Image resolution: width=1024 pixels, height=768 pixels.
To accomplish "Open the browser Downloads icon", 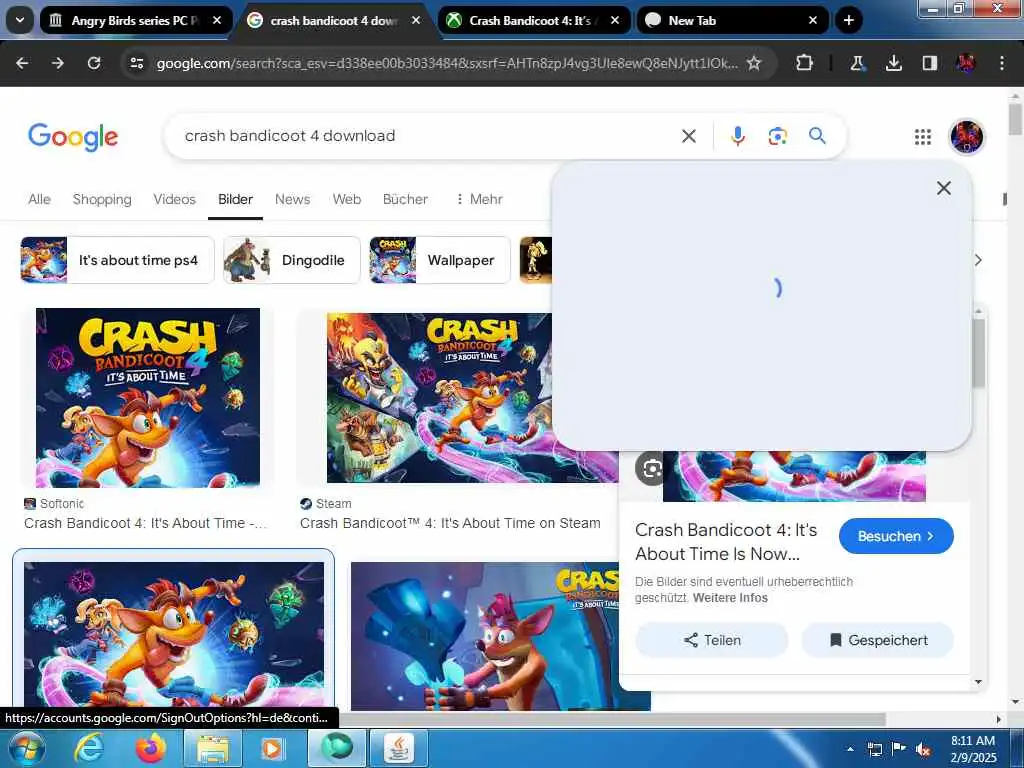I will [x=893, y=63].
